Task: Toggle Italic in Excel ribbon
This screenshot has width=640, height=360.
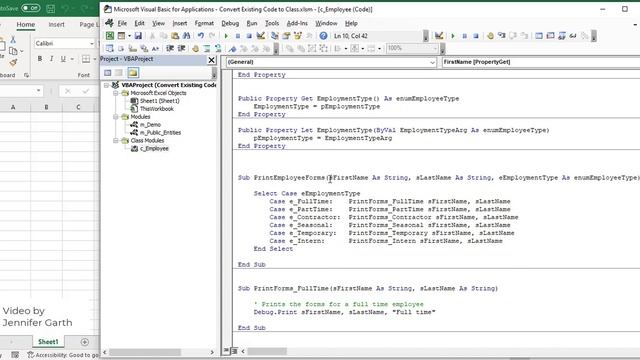Action: [51, 59]
